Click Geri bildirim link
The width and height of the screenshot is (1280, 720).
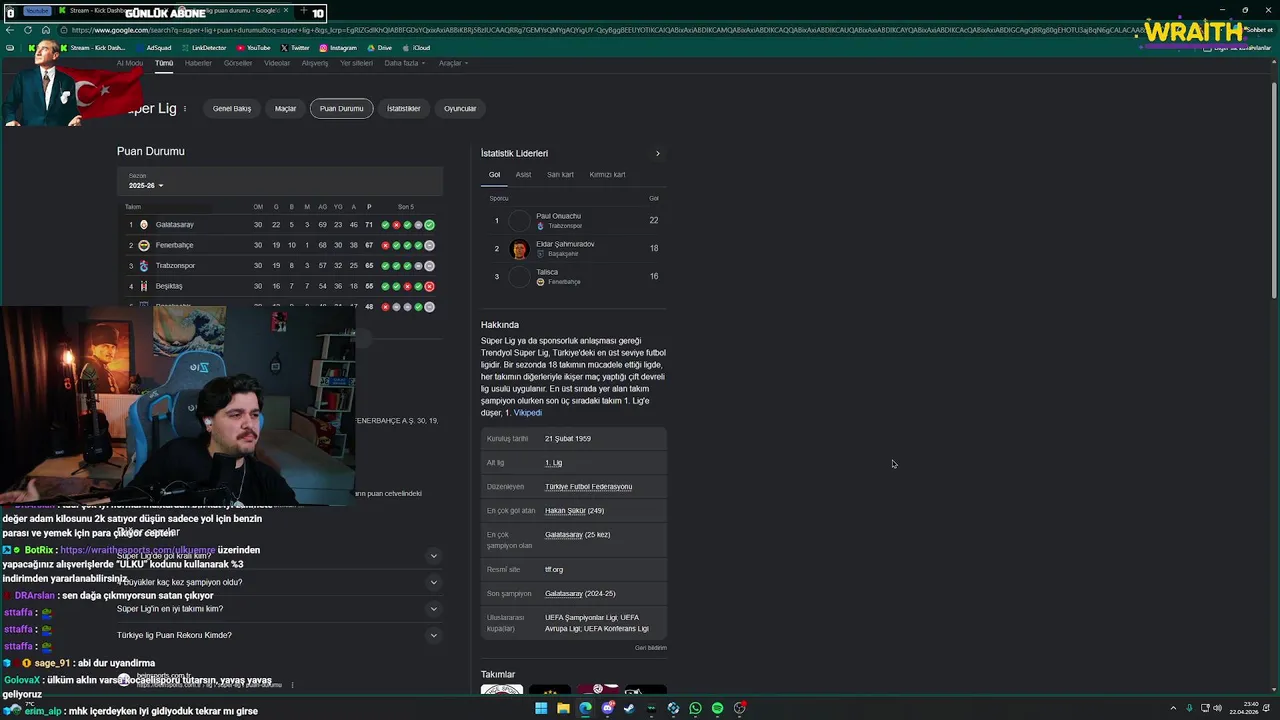coord(650,648)
